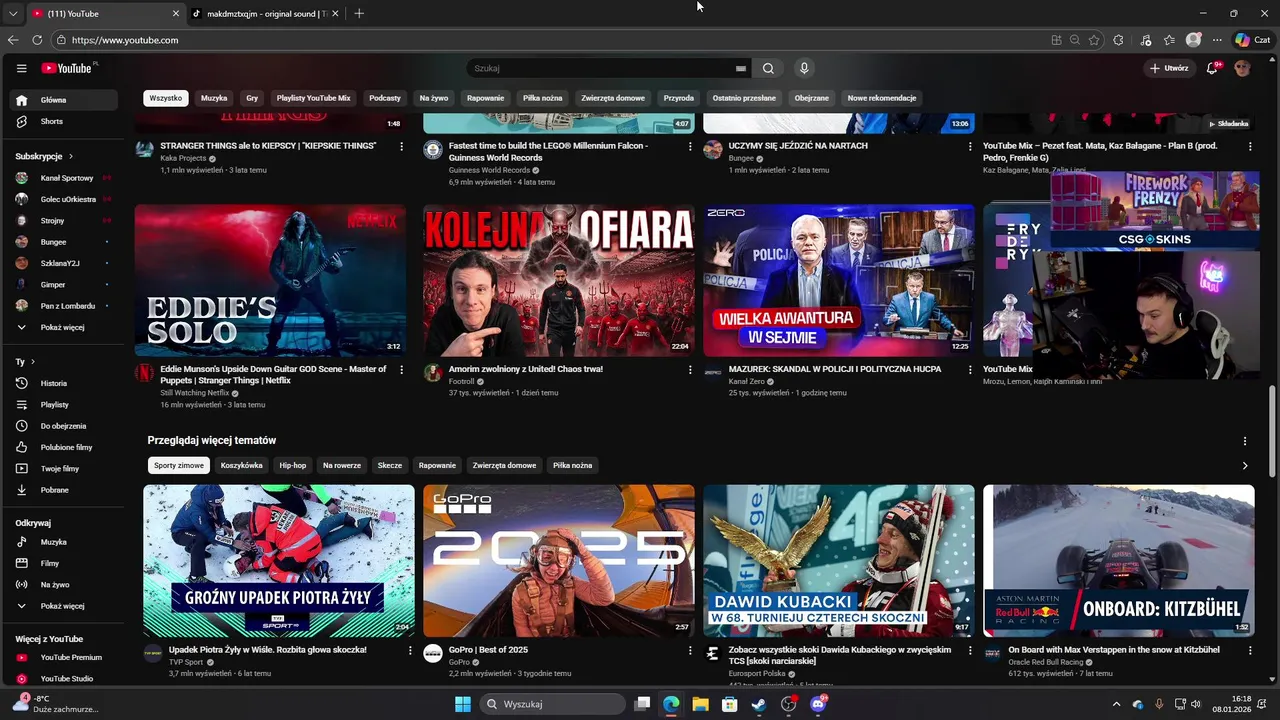Expand Pokaż więcej under subscriptions

click(64, 327)
